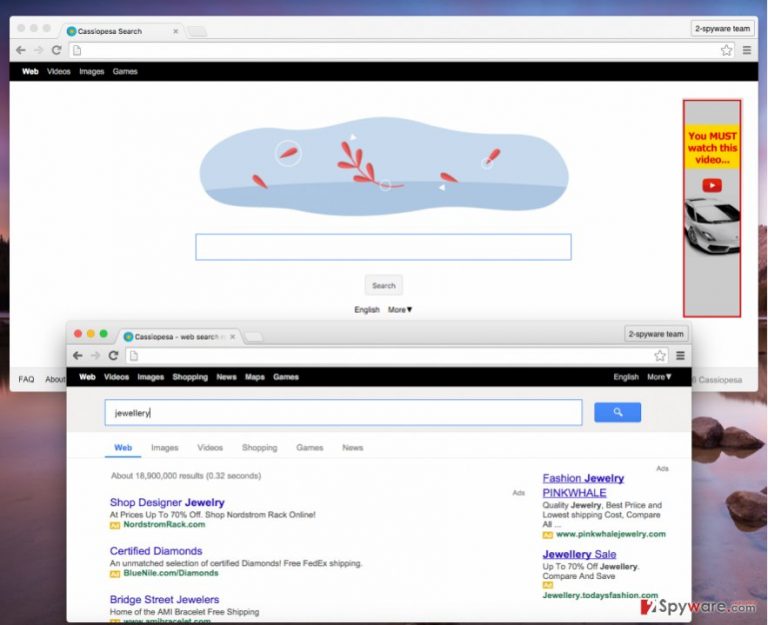Switch to Games results tab

(x=310, y=448)
